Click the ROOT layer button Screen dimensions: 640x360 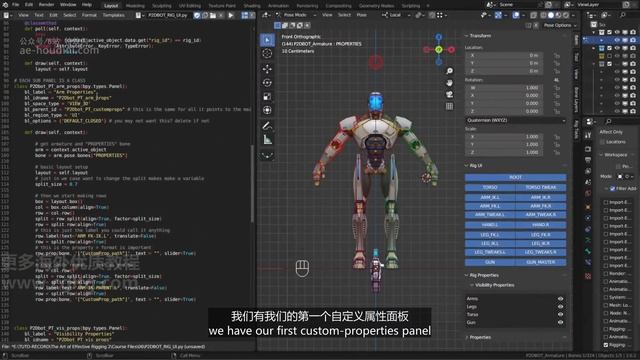point(516,177)
